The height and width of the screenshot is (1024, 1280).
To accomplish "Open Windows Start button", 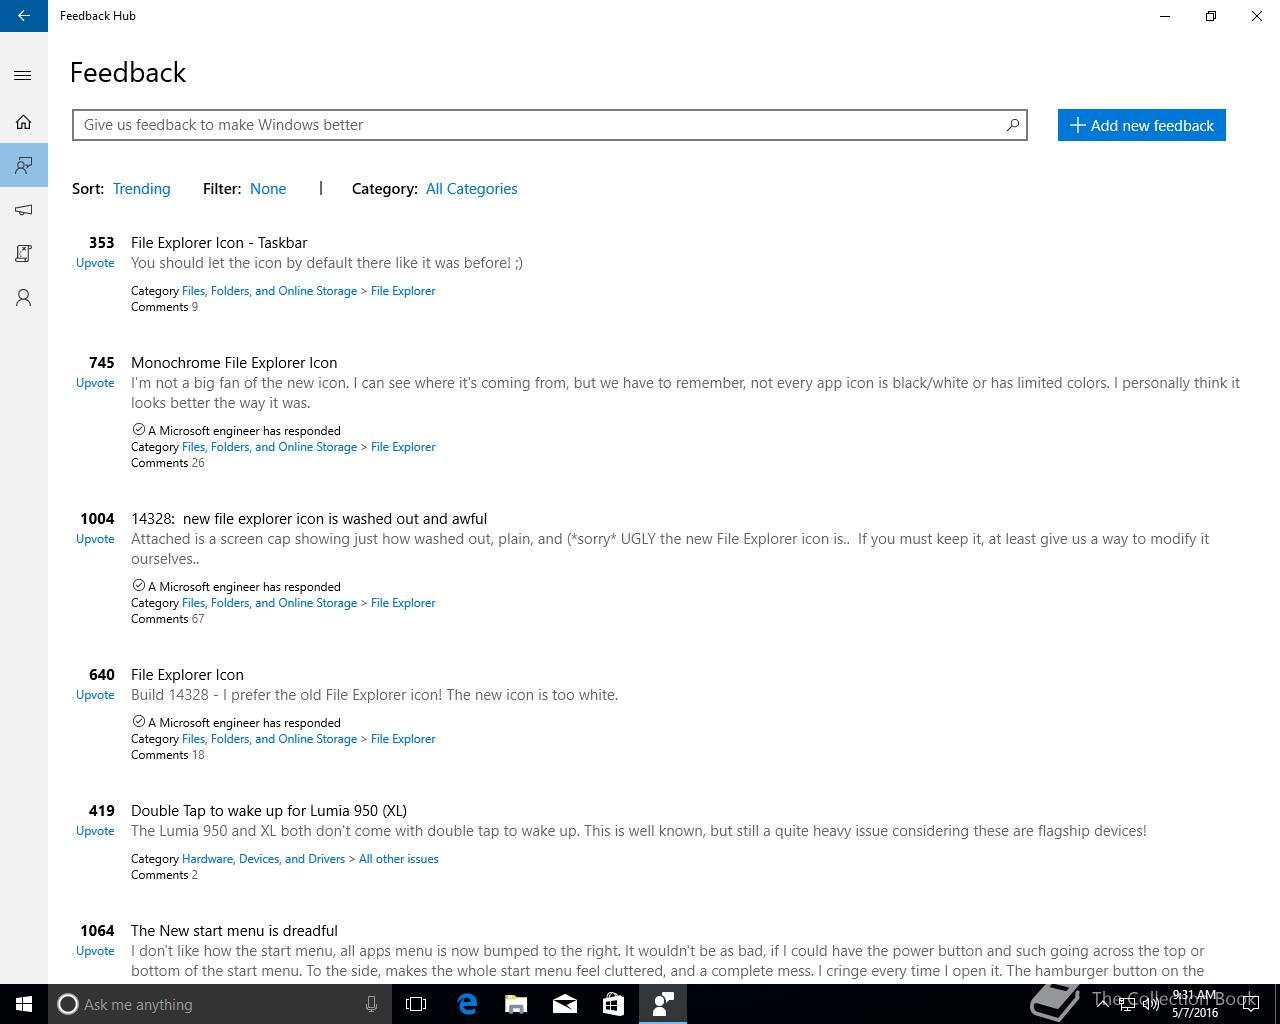I will [24, 1004].
